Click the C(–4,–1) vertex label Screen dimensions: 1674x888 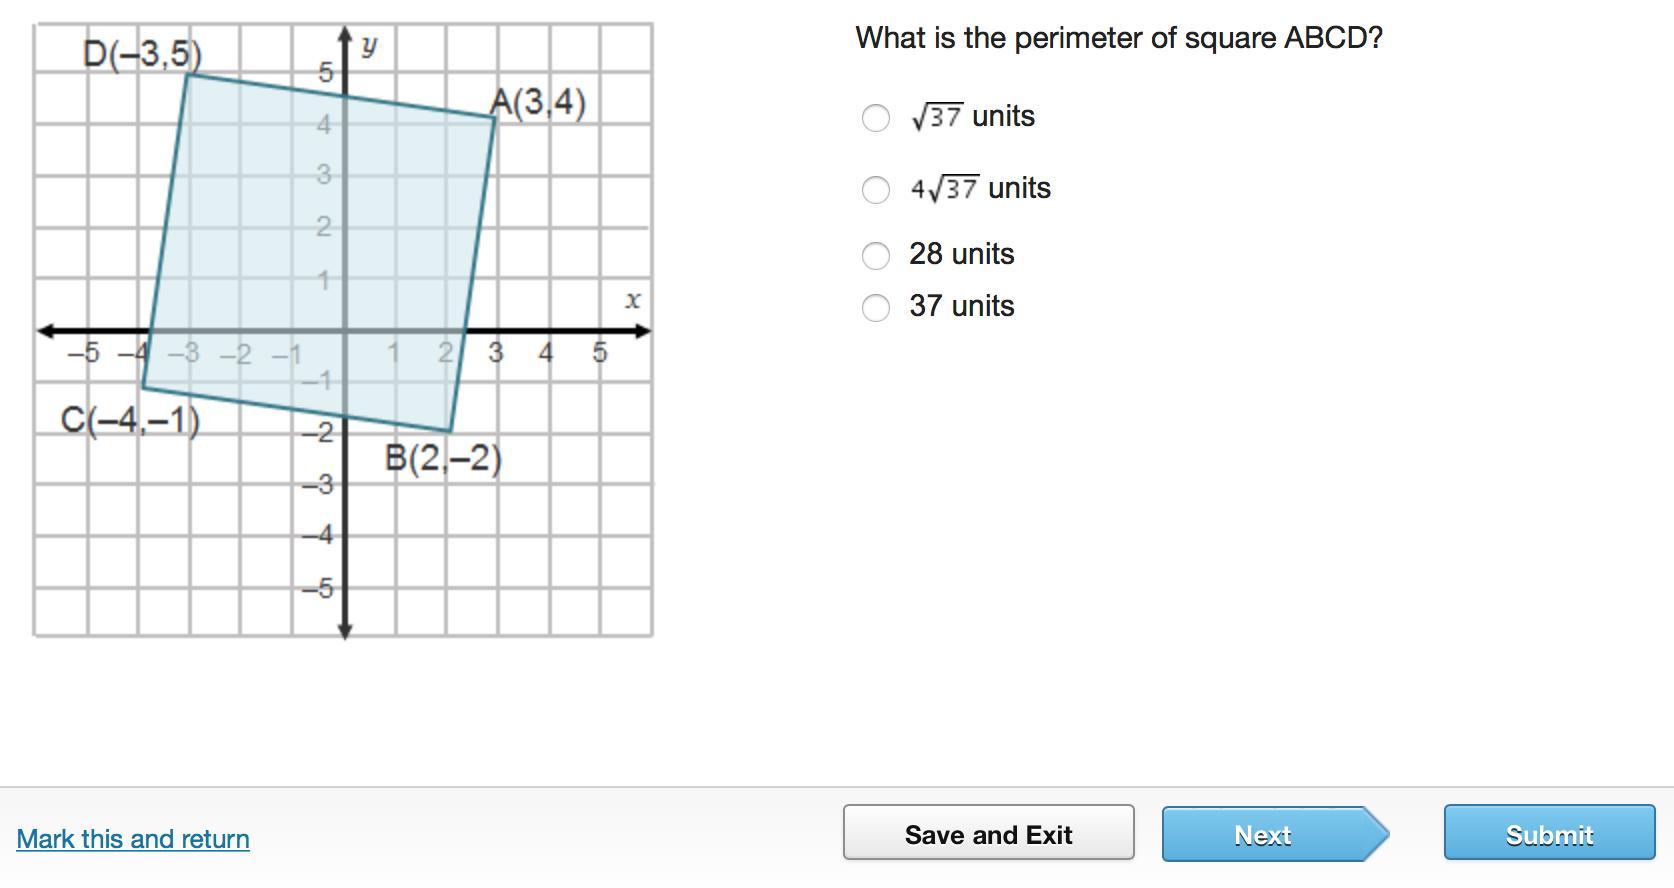tap(130, 420)
